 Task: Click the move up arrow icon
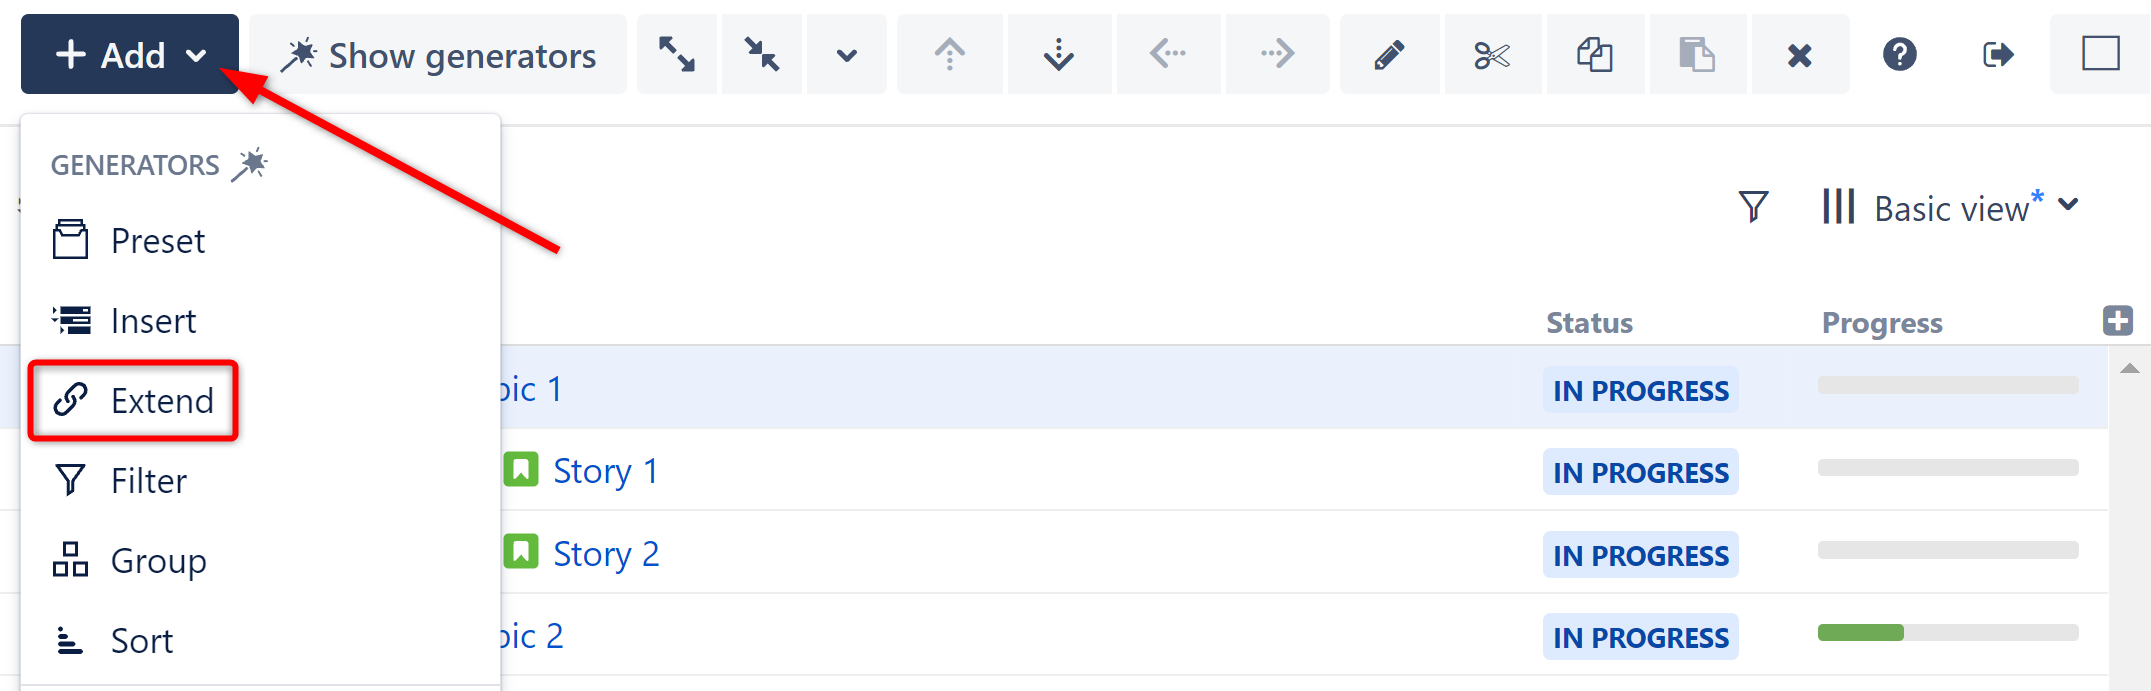point(949,54)
